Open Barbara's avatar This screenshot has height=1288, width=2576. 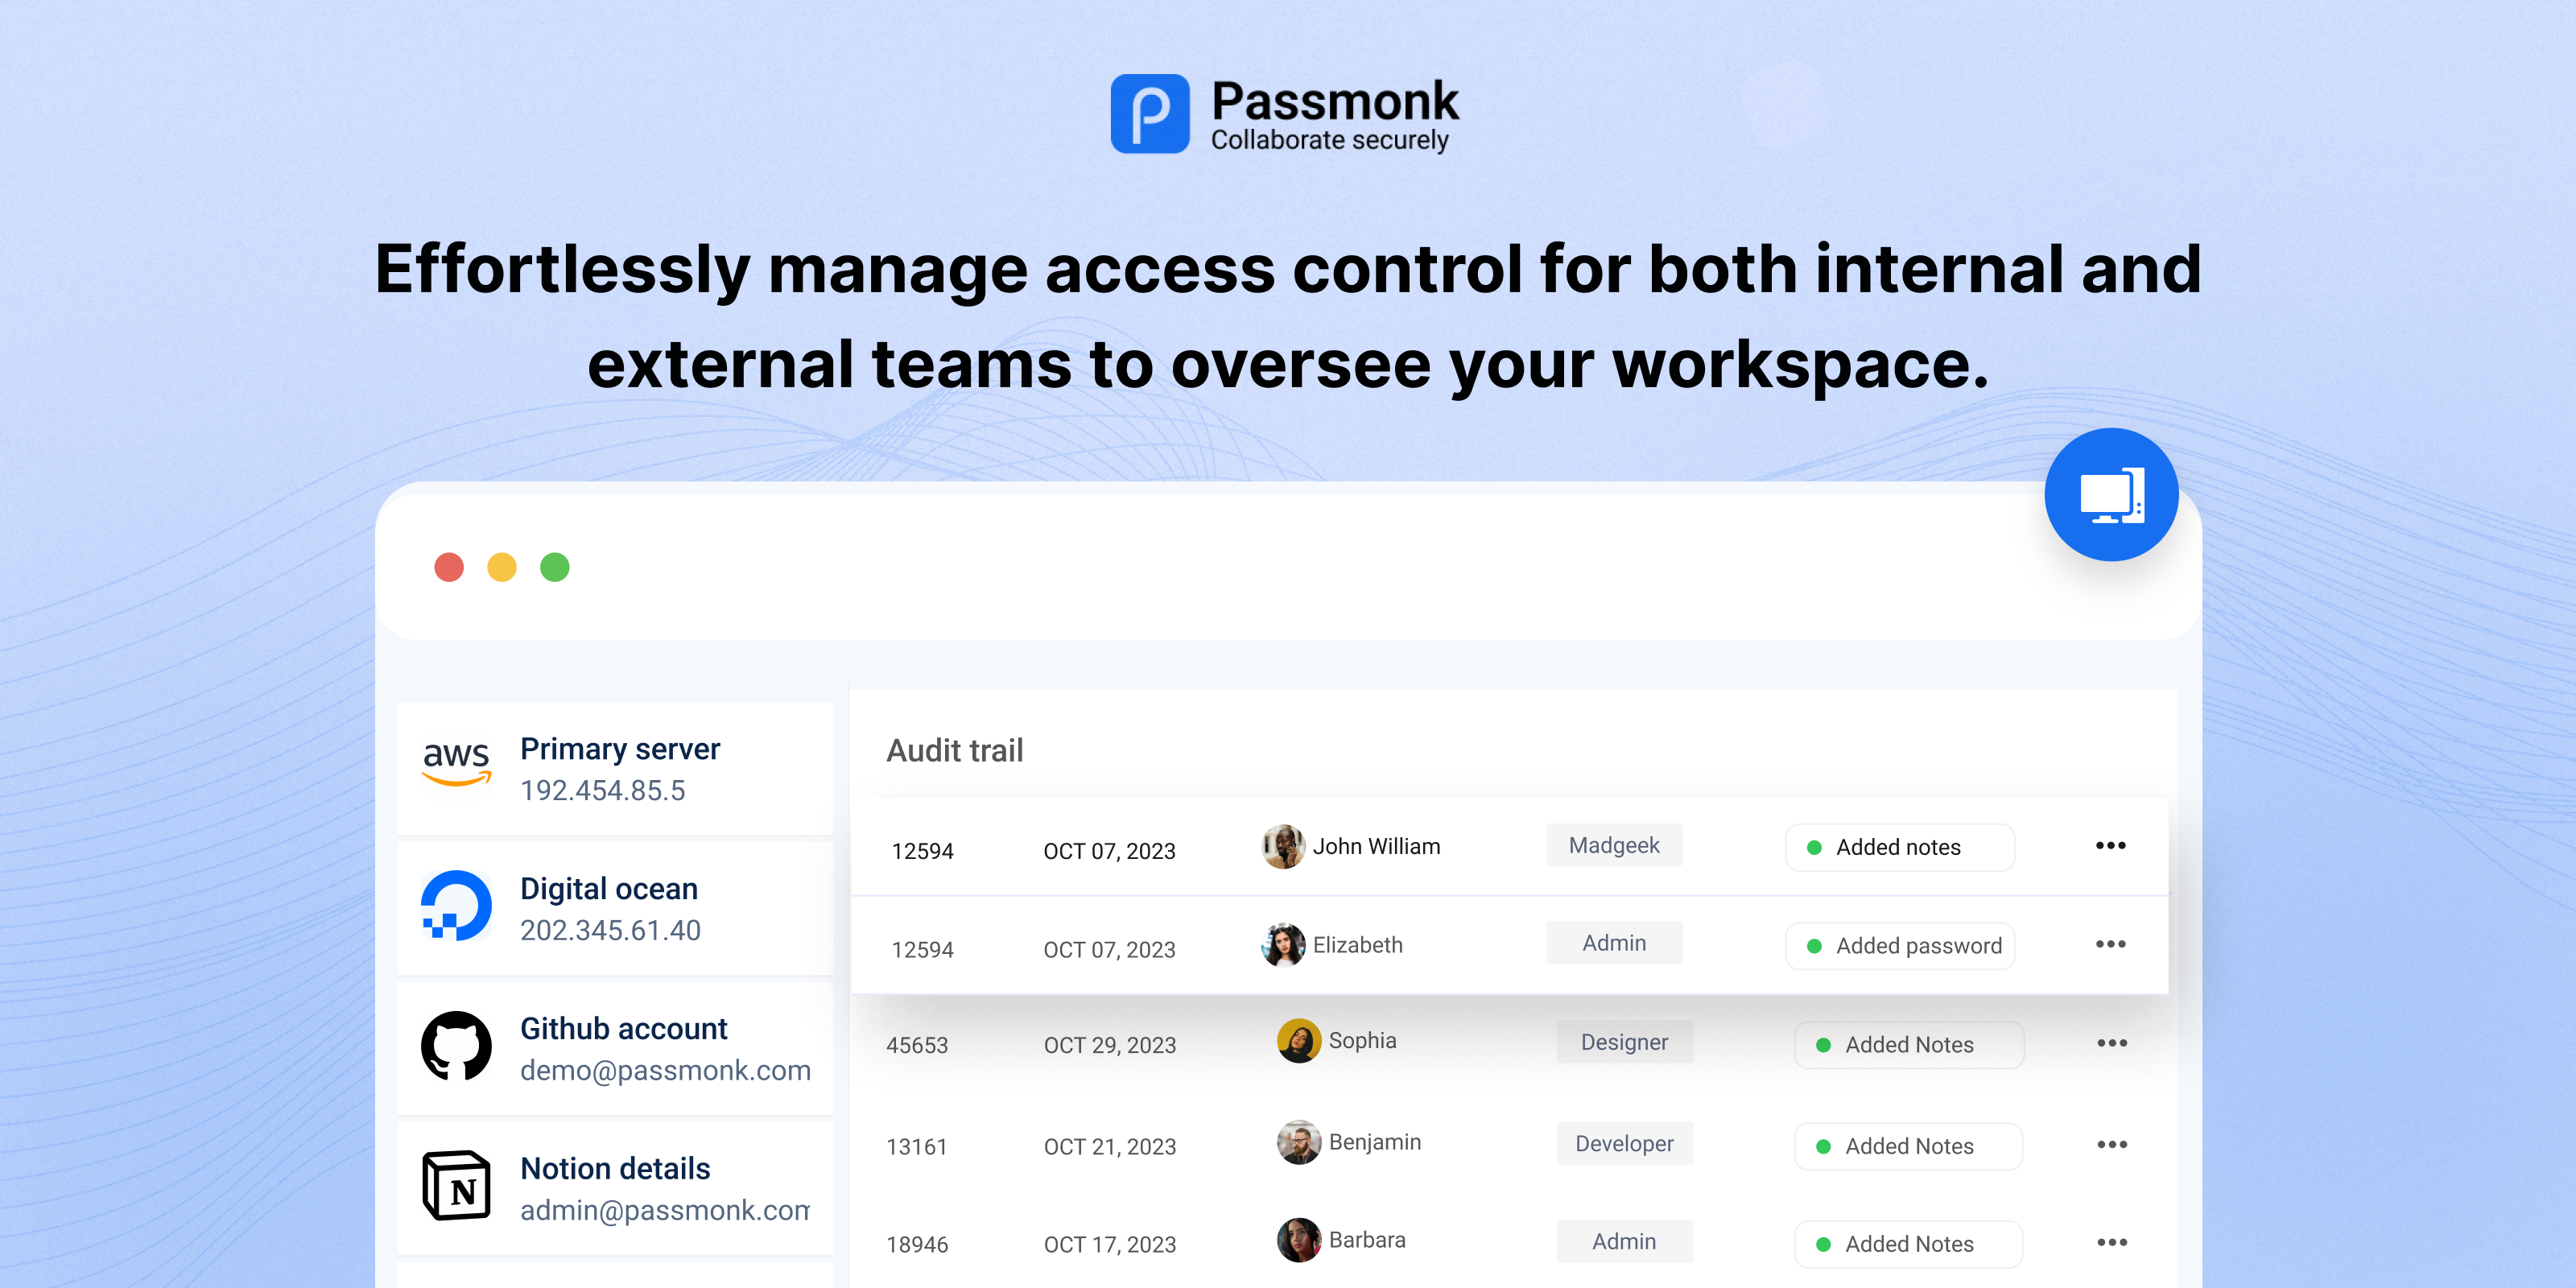point(1299,1240)
